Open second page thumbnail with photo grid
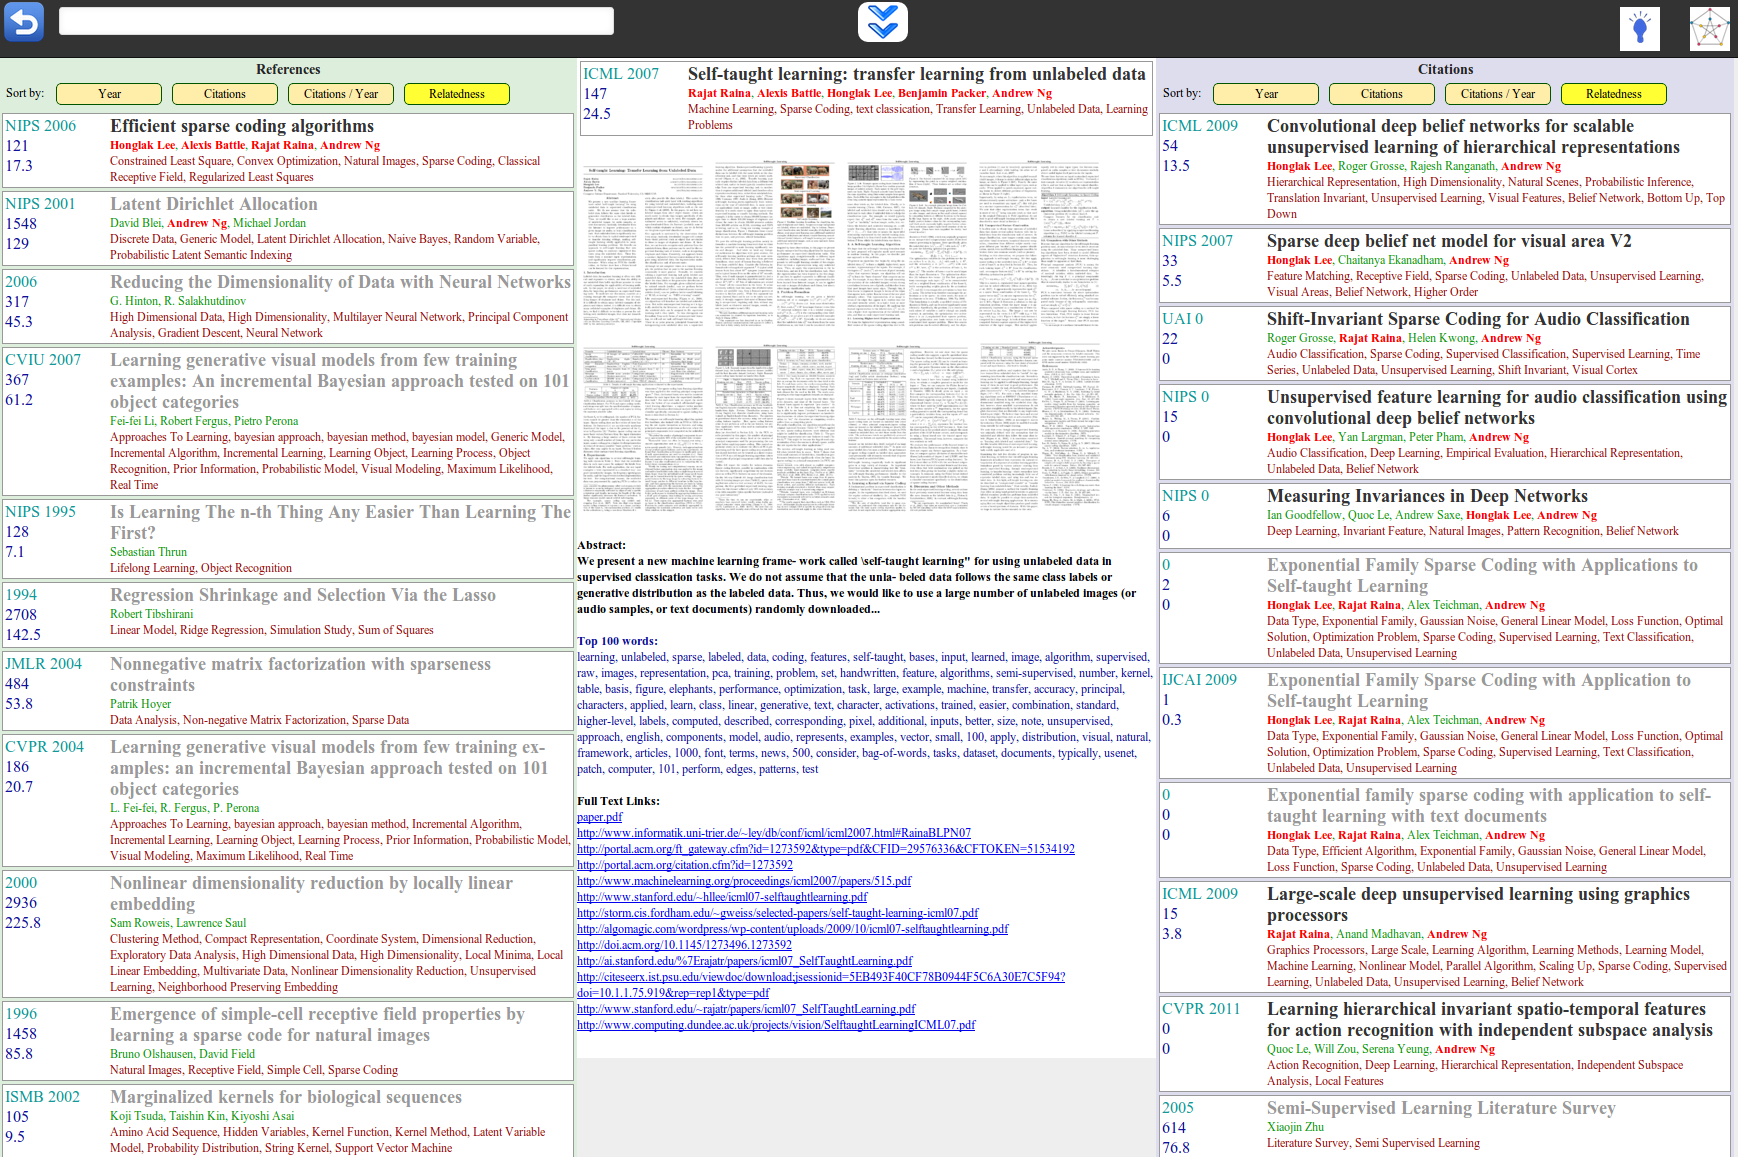This screenshot has width=1738, height=1157. (x=775, y=245)
